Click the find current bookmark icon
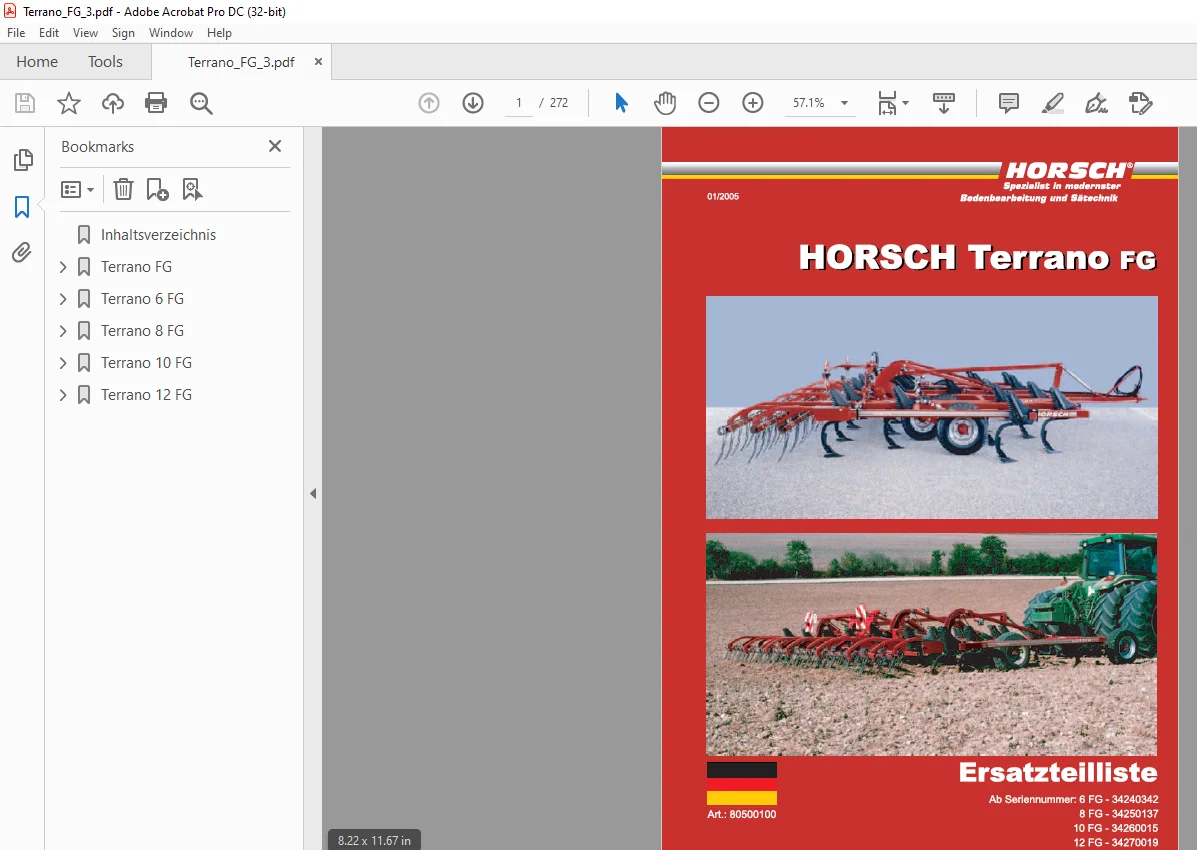Viewport: 1197px width, 850px height. 192,189
